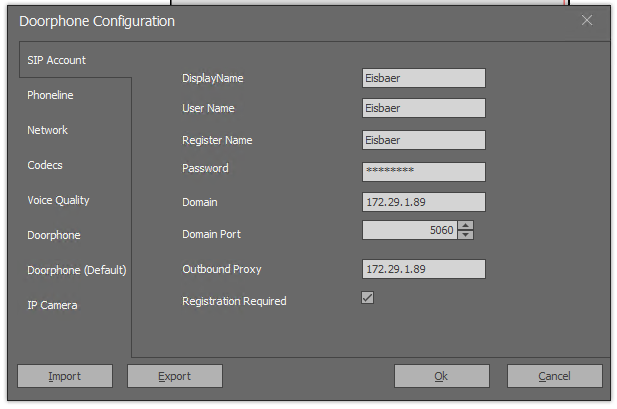Click the Domain Port value box
Image resolution: width=617 pixels, height=409 pixels.
[410, 230]
